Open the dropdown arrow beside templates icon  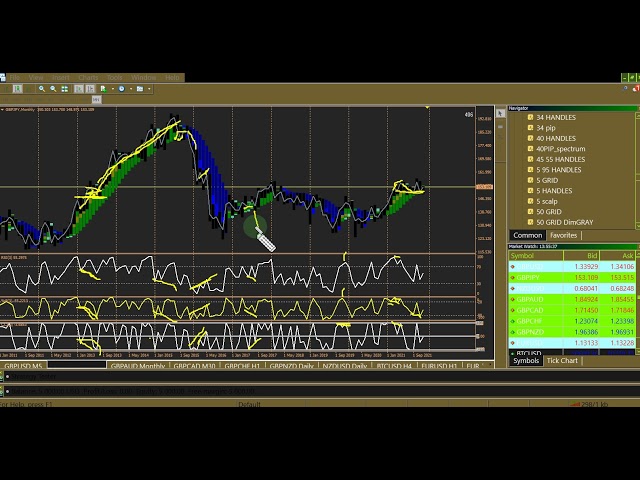pos(149,89)
